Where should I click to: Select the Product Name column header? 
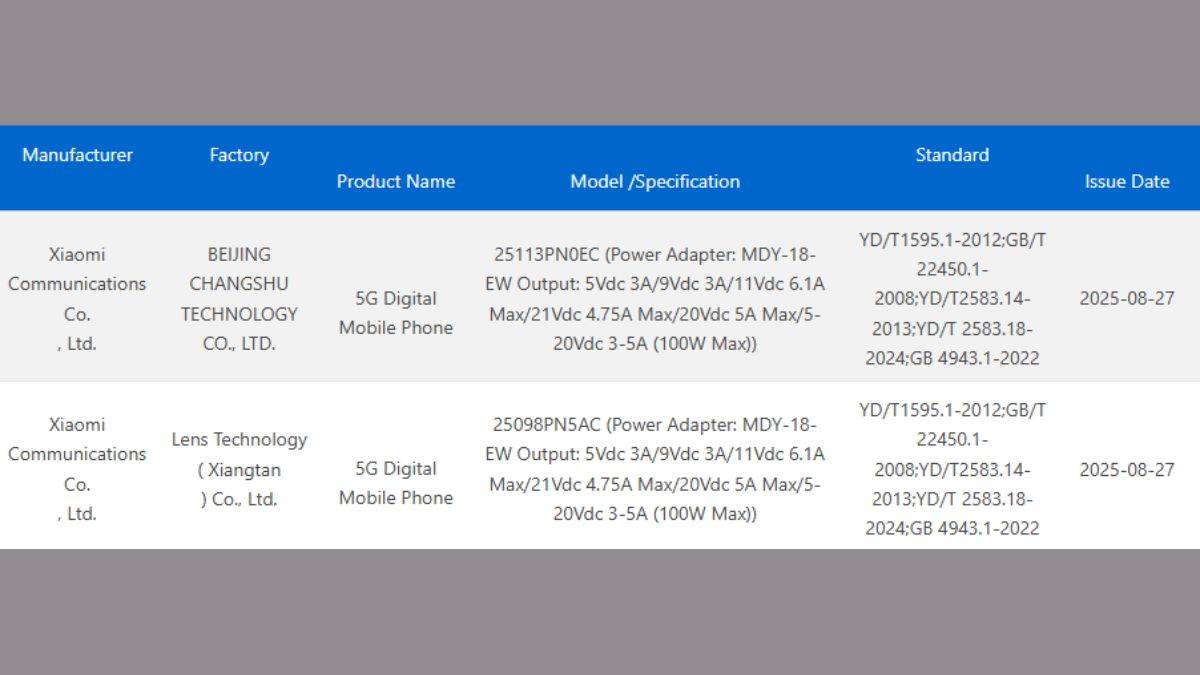pos(395,181)
